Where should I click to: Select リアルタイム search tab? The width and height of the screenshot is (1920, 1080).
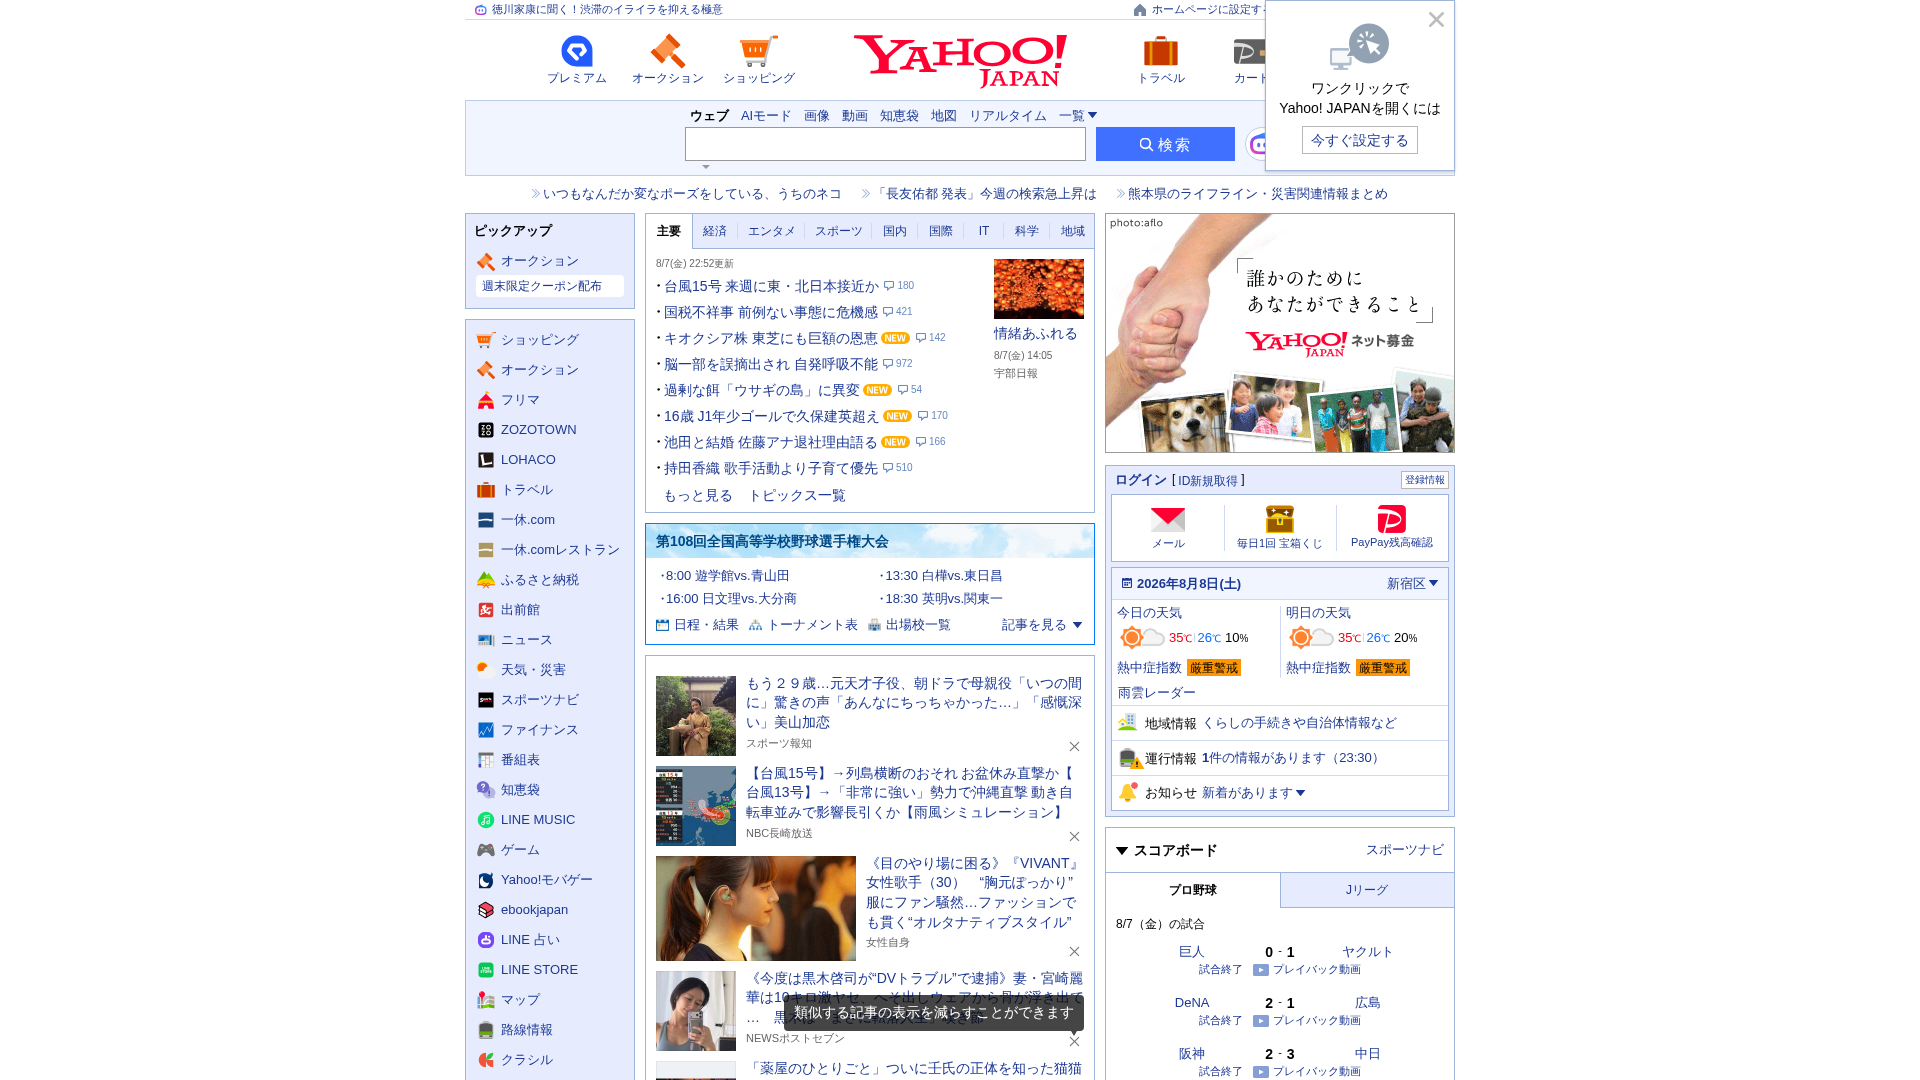tap(1008, 116)
